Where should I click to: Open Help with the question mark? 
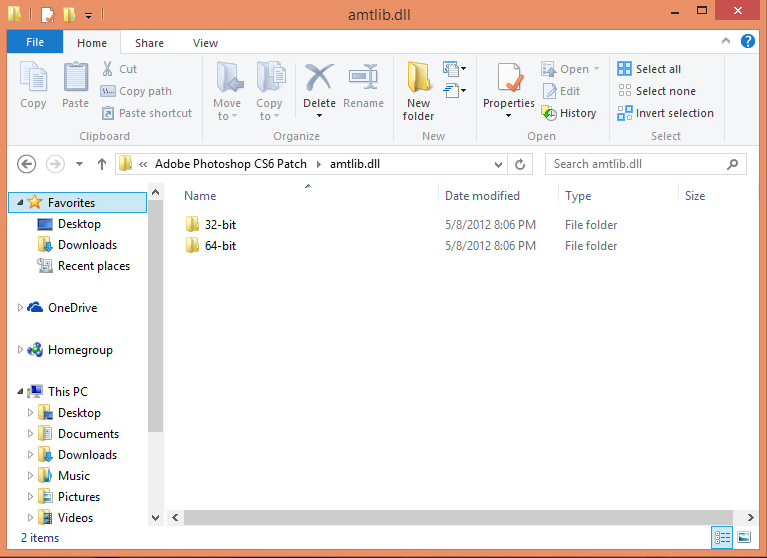[747, 42]
